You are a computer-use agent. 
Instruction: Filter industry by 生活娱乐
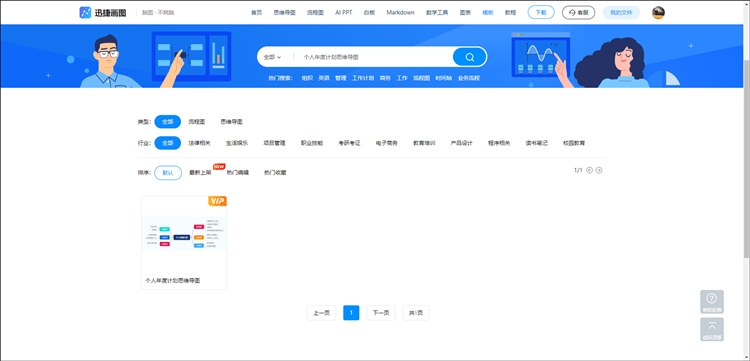(x=237, y=143)
